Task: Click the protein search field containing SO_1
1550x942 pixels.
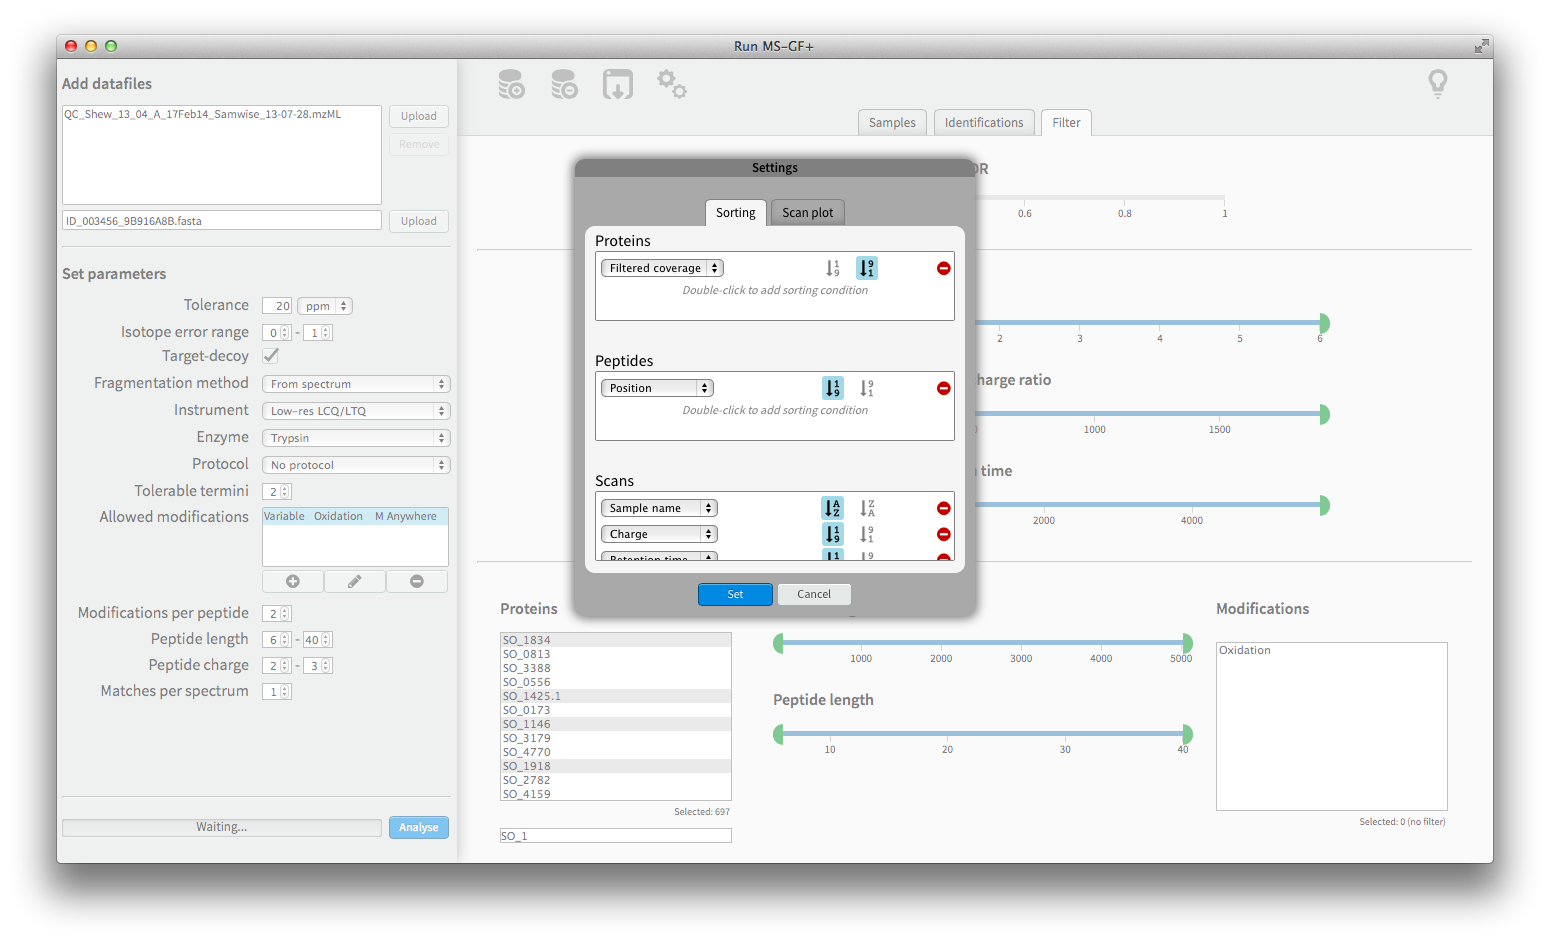Action: coord(616,835)
